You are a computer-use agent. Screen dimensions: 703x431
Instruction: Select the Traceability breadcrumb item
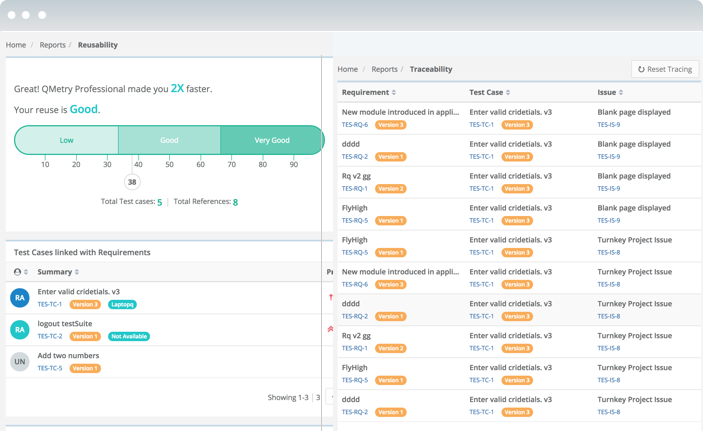pyautogui.click(x=431, y=69)
